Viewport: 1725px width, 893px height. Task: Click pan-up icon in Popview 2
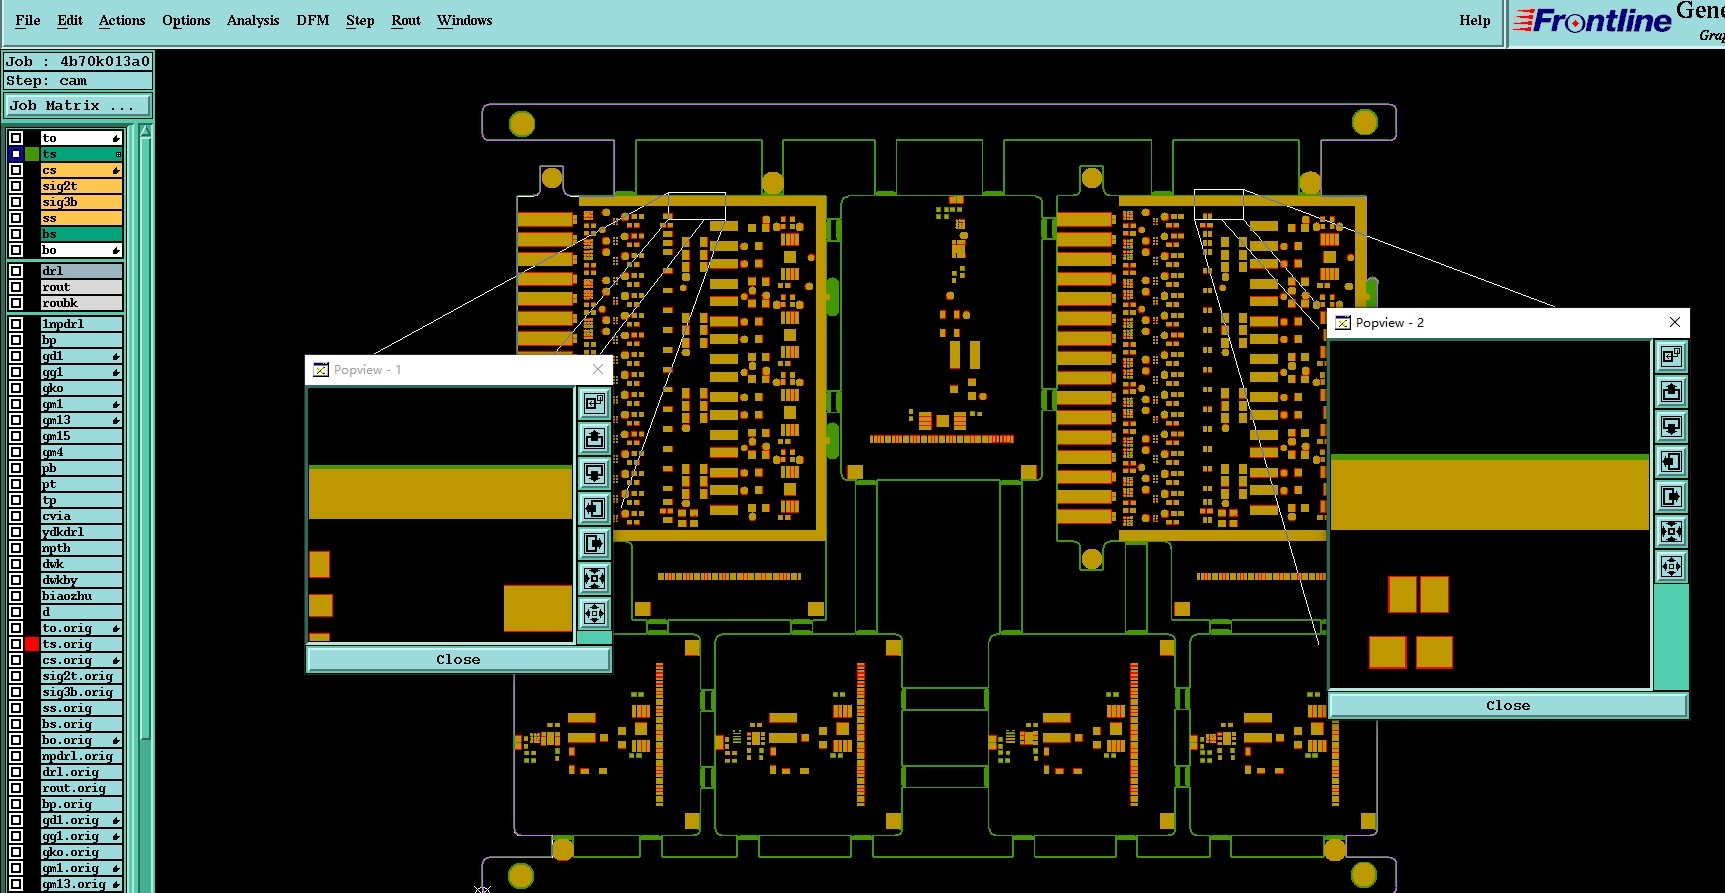pyautogui.click(x=1671, y=391)
